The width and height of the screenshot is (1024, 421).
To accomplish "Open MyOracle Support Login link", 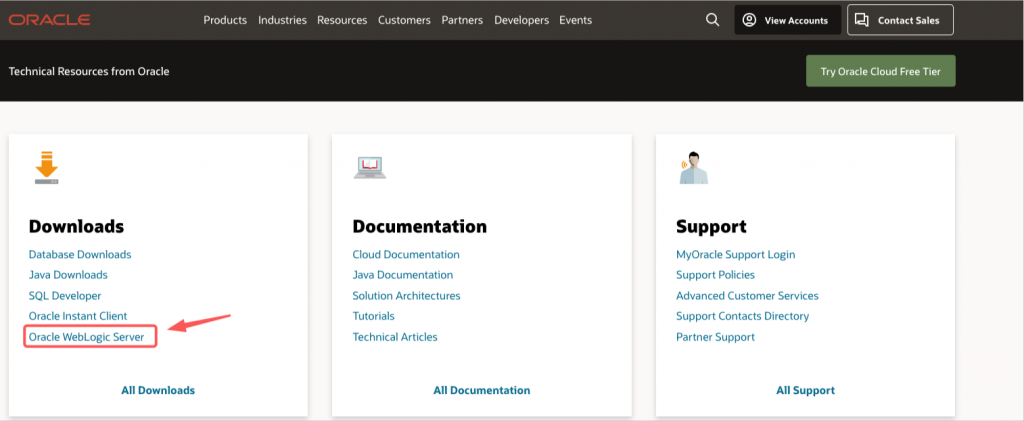I will coord(735,255).
